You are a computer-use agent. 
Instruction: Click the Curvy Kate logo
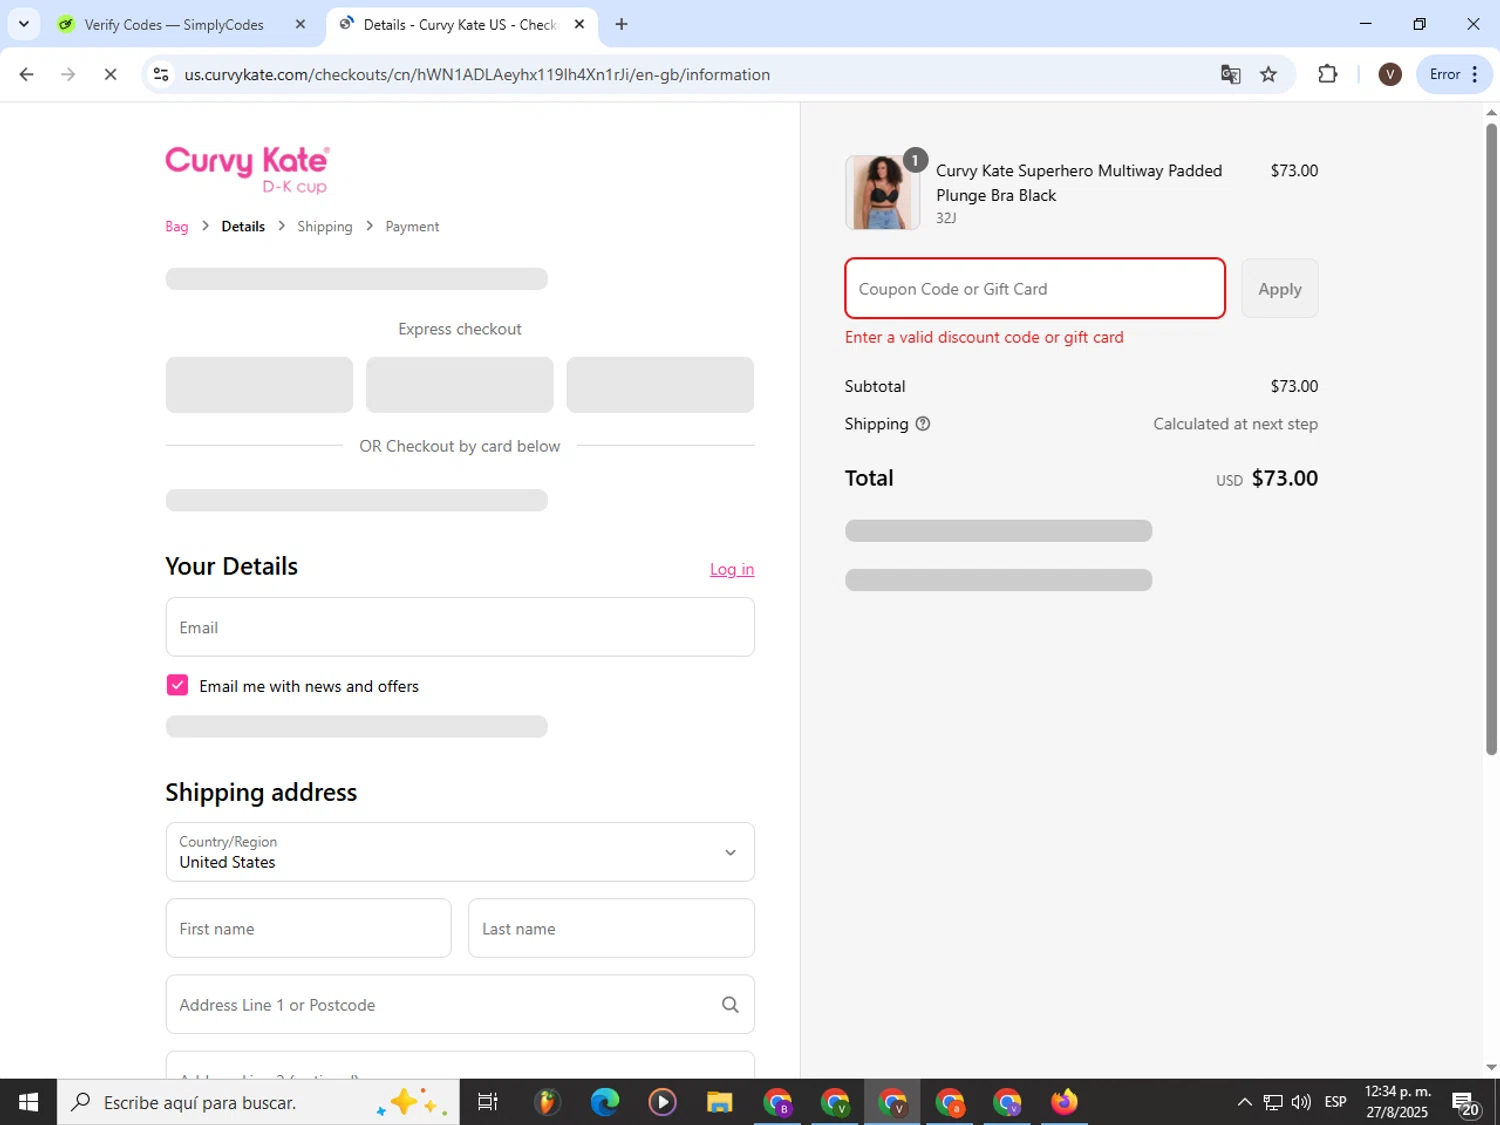click(247, 169)
